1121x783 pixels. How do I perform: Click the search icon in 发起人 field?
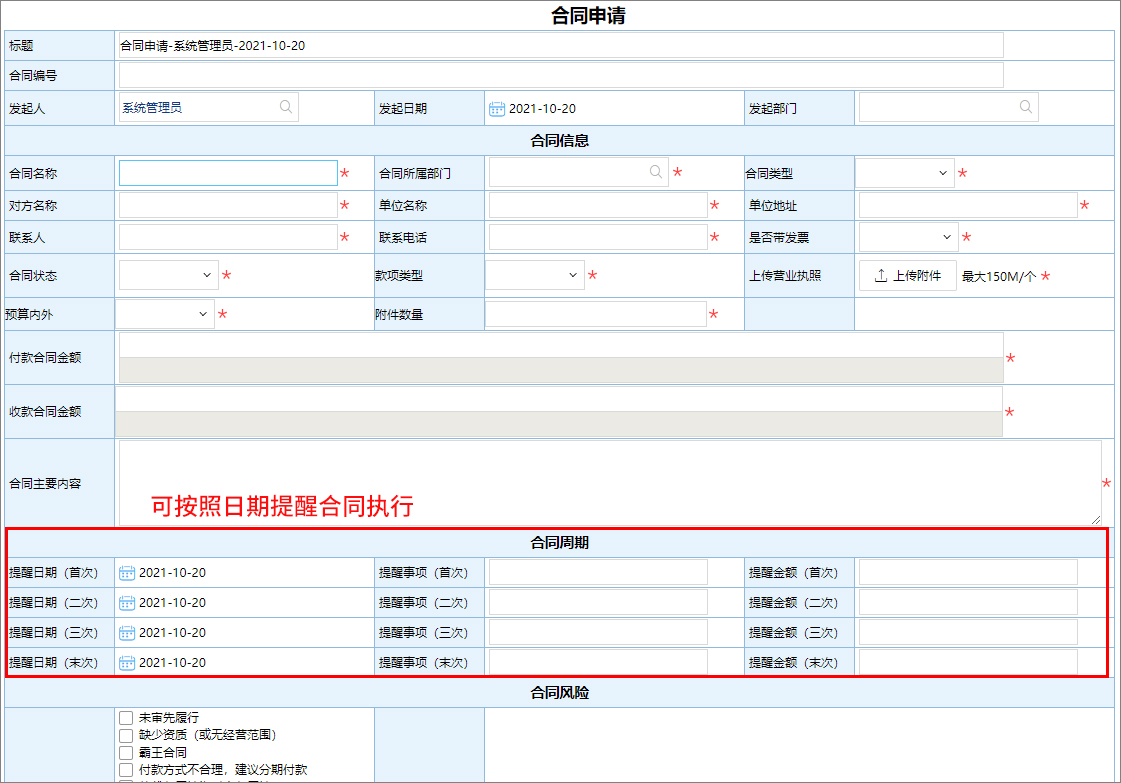286,107
